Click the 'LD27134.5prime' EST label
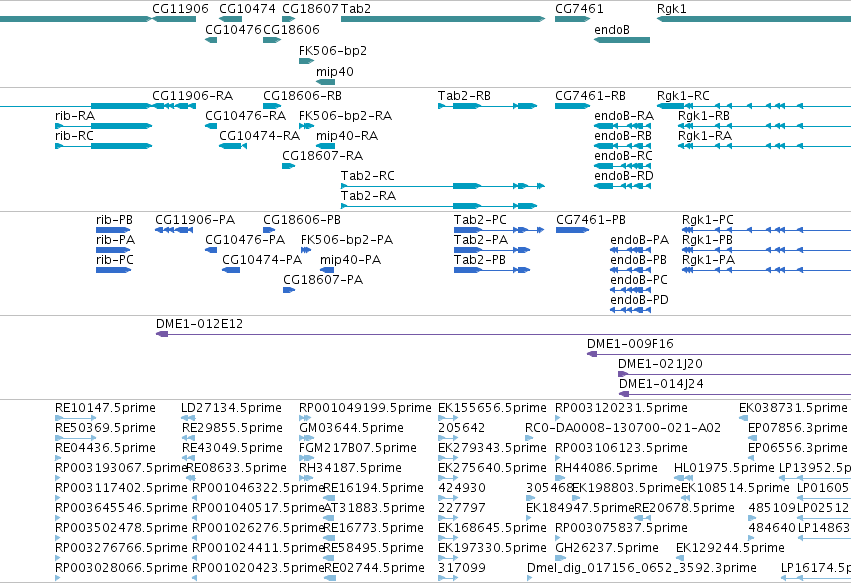851x583 pixels. point(231,408)
